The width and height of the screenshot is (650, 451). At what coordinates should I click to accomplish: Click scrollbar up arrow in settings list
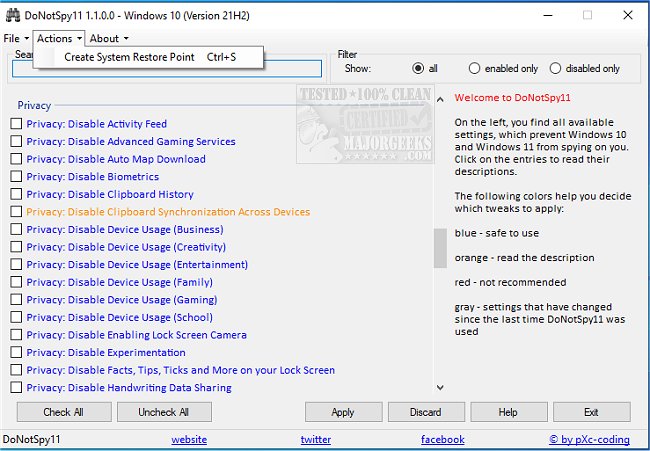tap(440, 99)
